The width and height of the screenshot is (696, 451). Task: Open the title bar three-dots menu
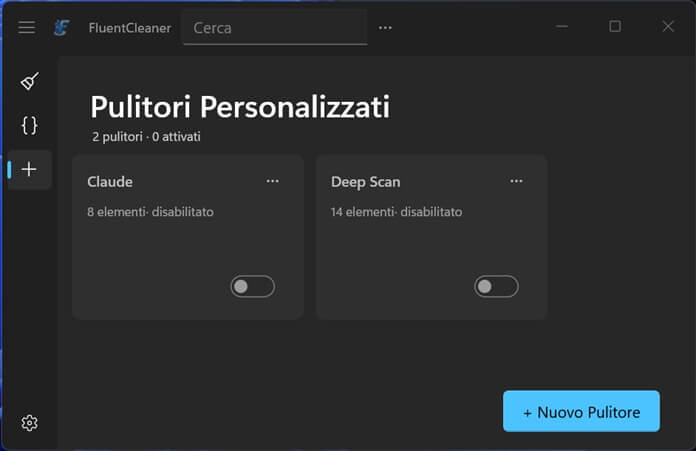[385, 28]
